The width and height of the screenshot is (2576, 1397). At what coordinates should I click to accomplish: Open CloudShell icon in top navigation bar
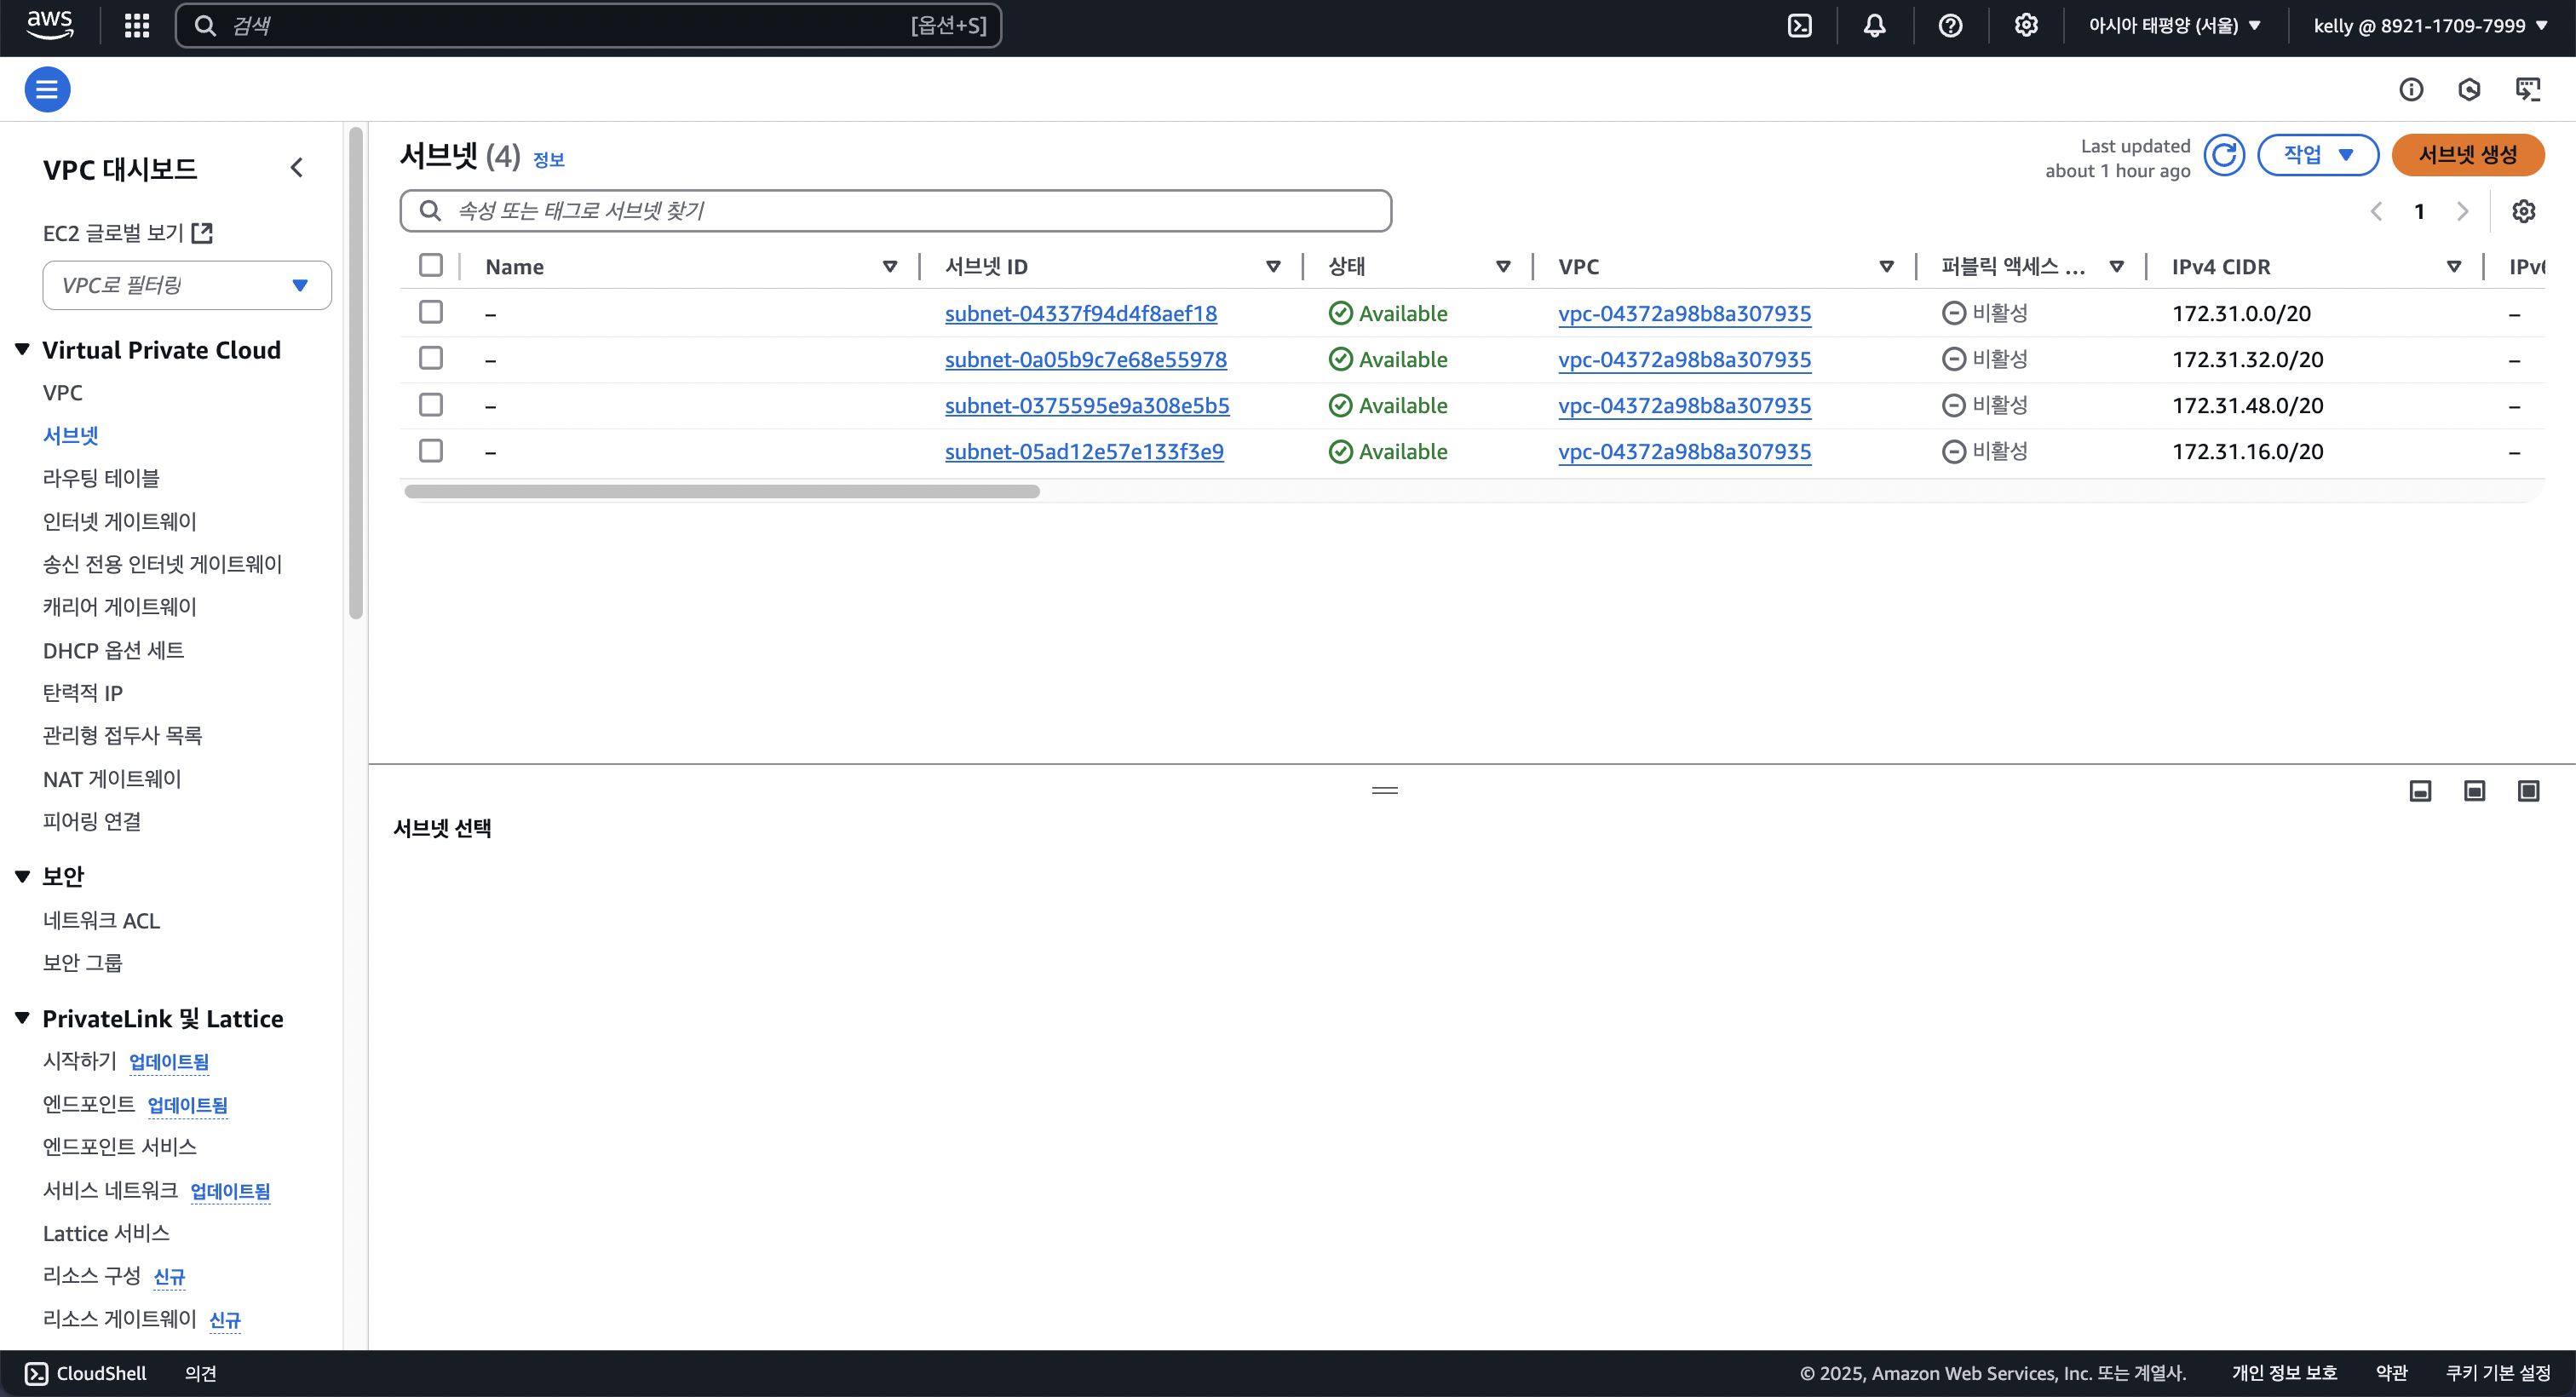(x=1800, y=26)
